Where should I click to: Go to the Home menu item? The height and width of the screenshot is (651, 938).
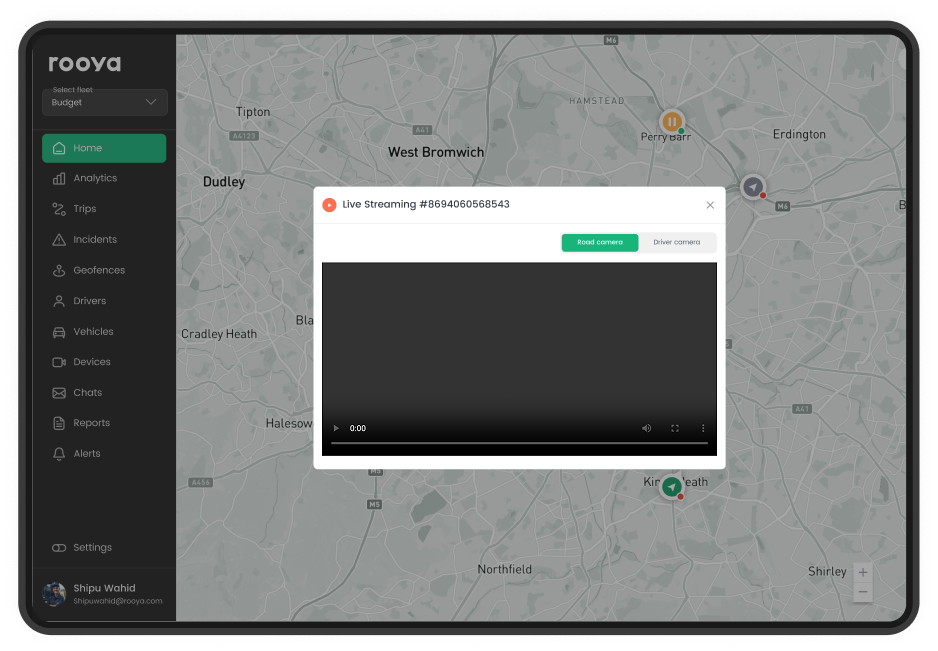tap(104, 148)
